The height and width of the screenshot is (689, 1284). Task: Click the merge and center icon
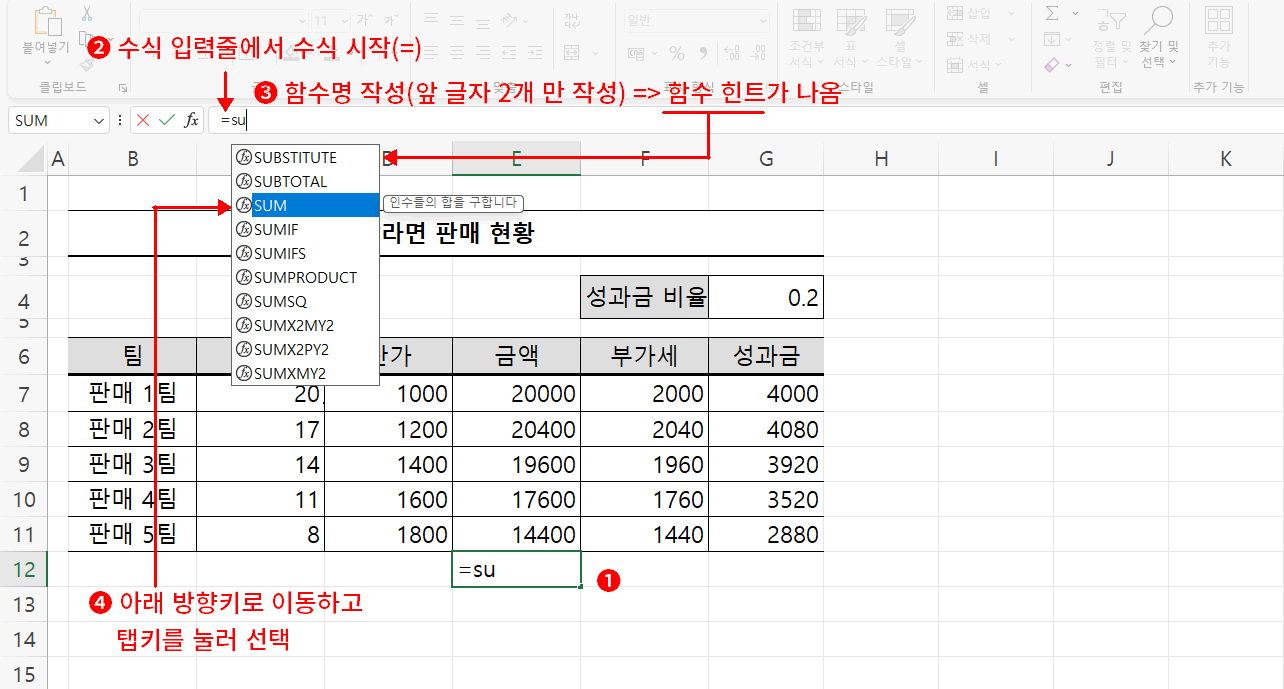coord(572,52)
